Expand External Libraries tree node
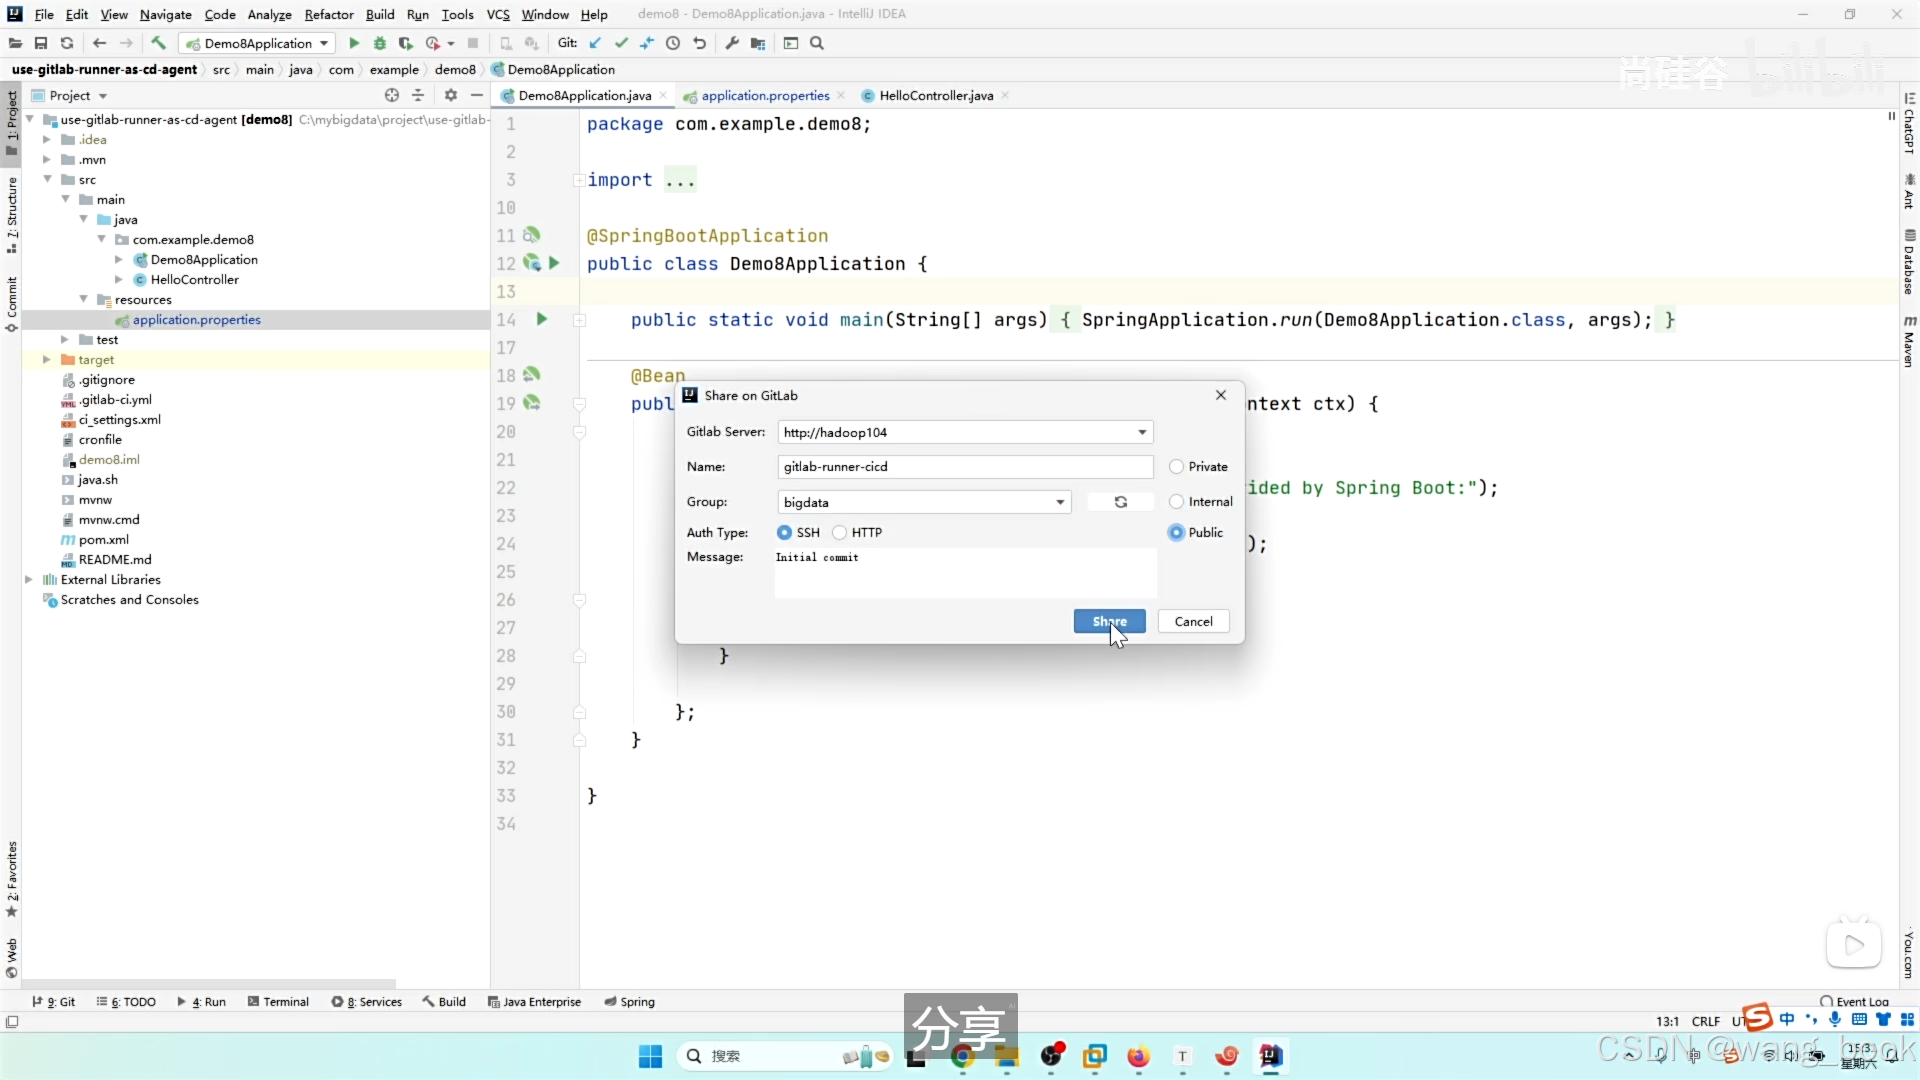The width and height of the screenshot is (1920, 1080). click(x=28, y=579)
